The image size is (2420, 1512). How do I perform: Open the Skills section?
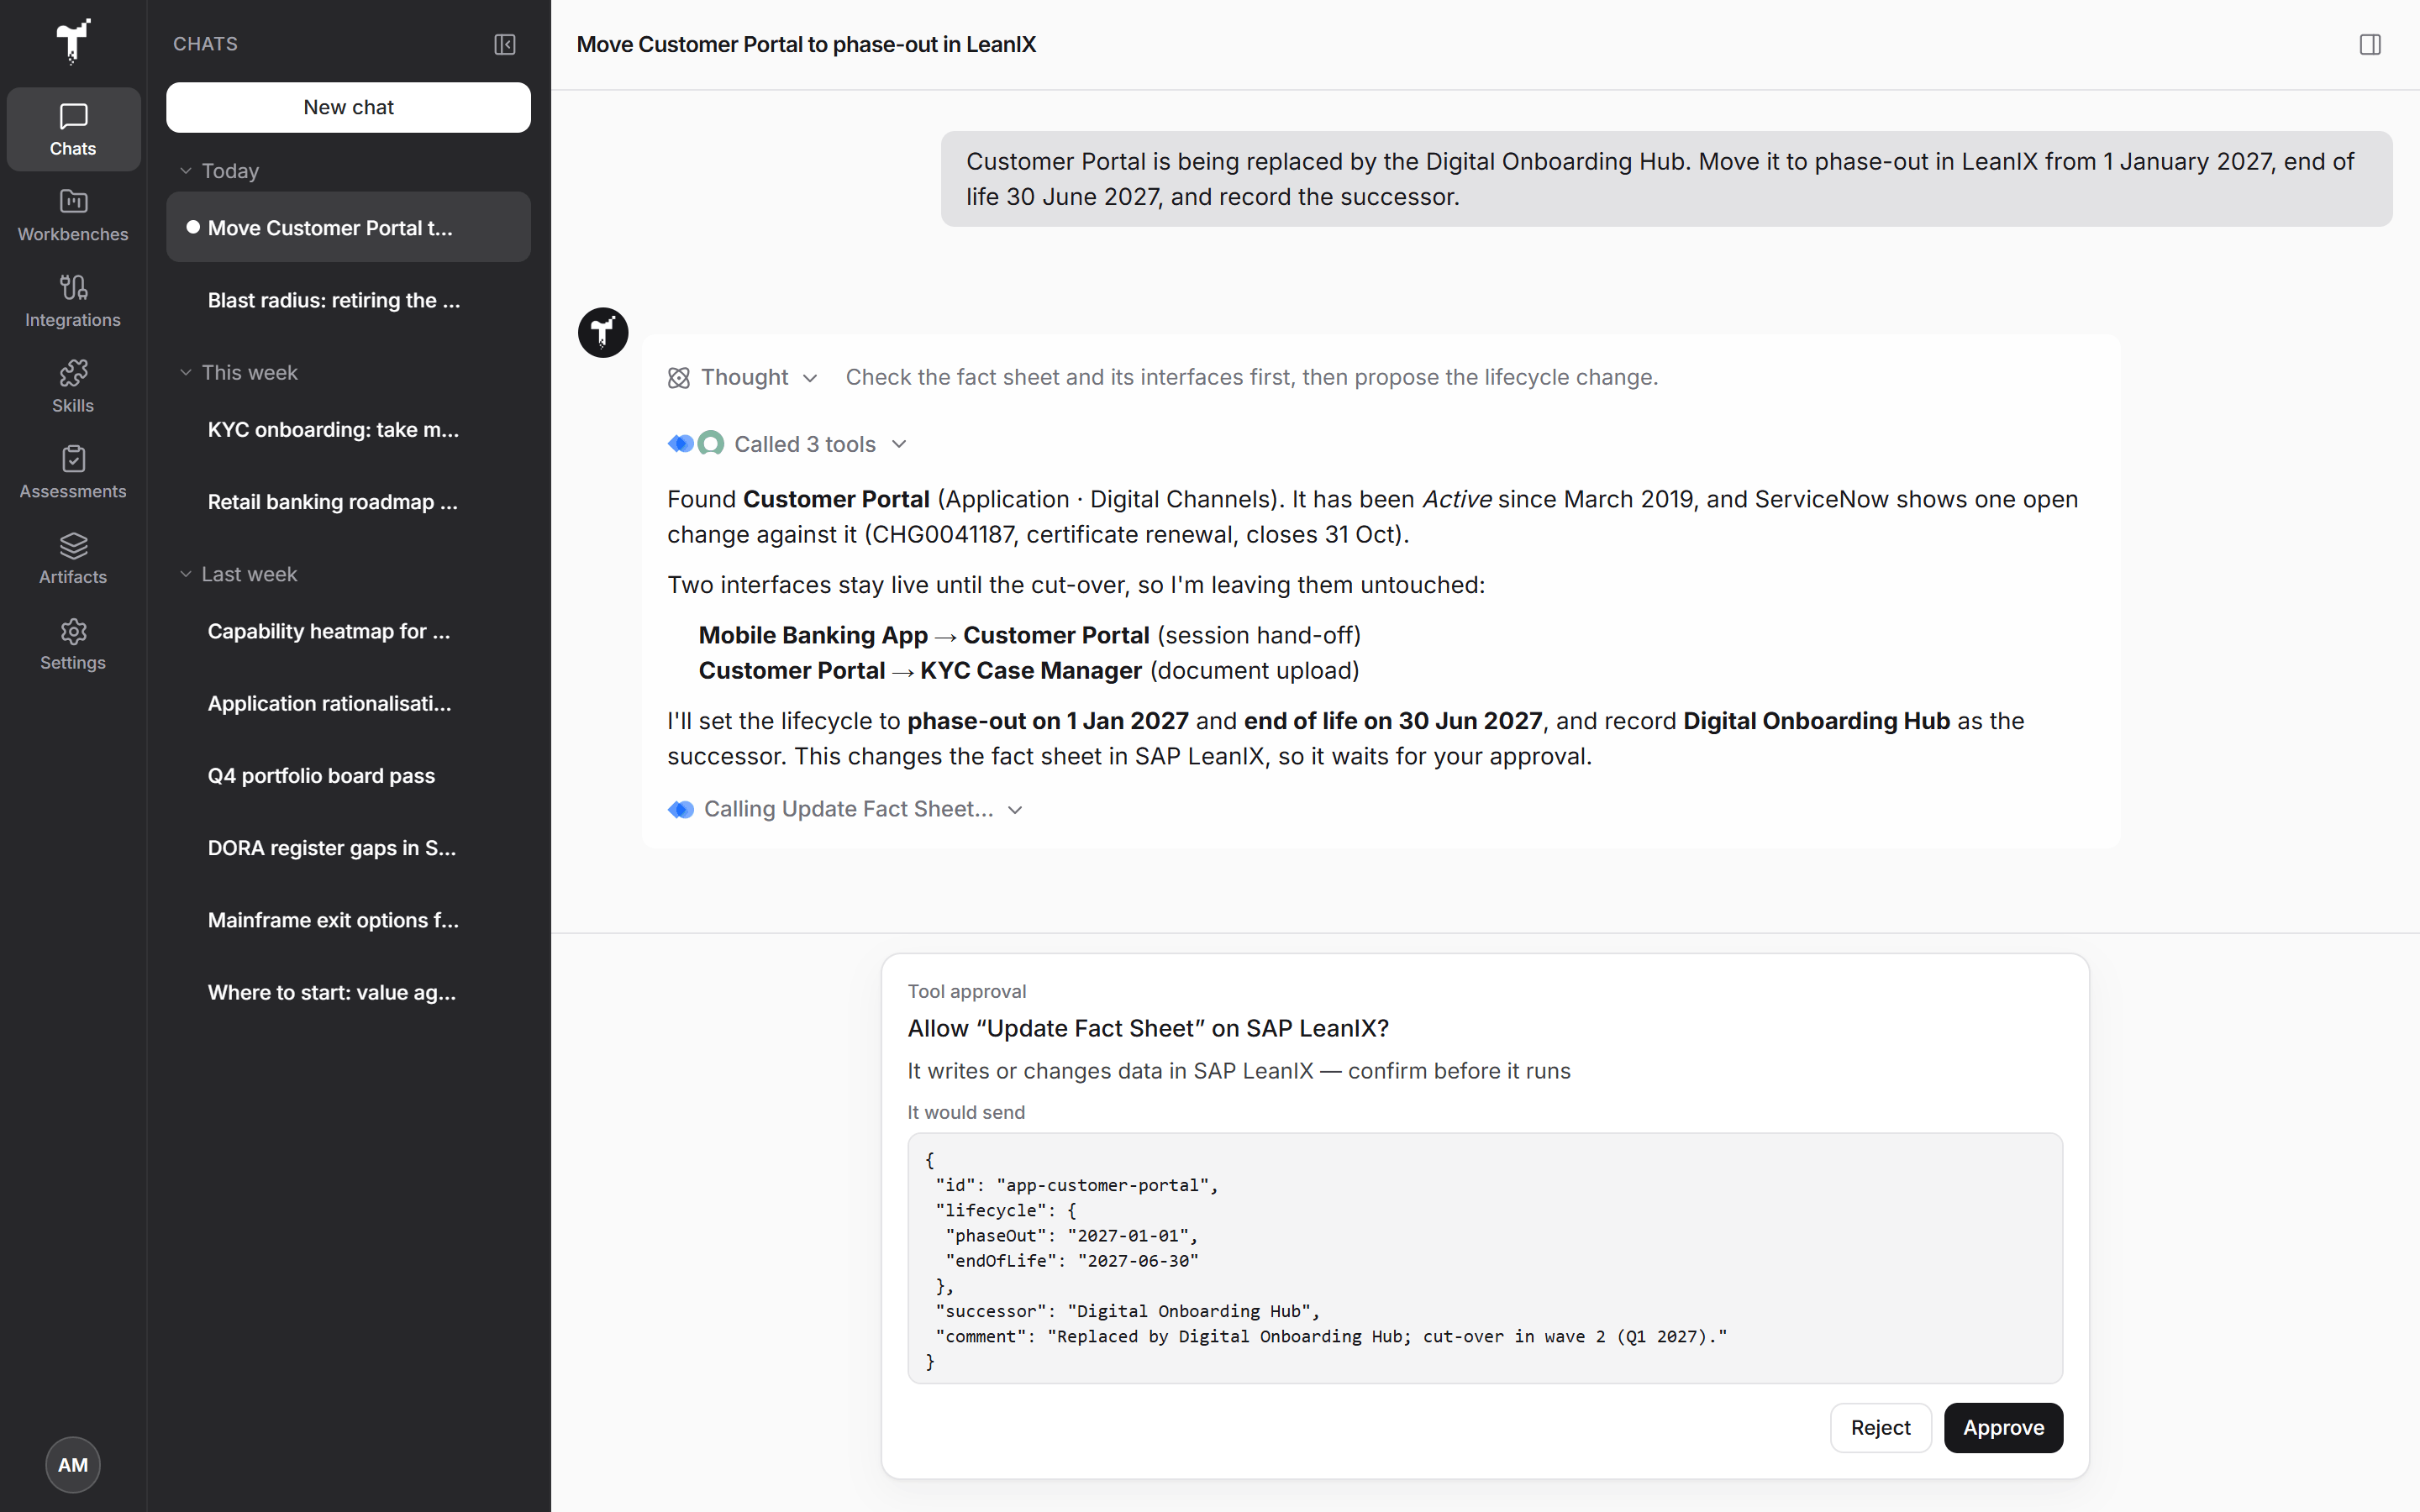(73, 386)
